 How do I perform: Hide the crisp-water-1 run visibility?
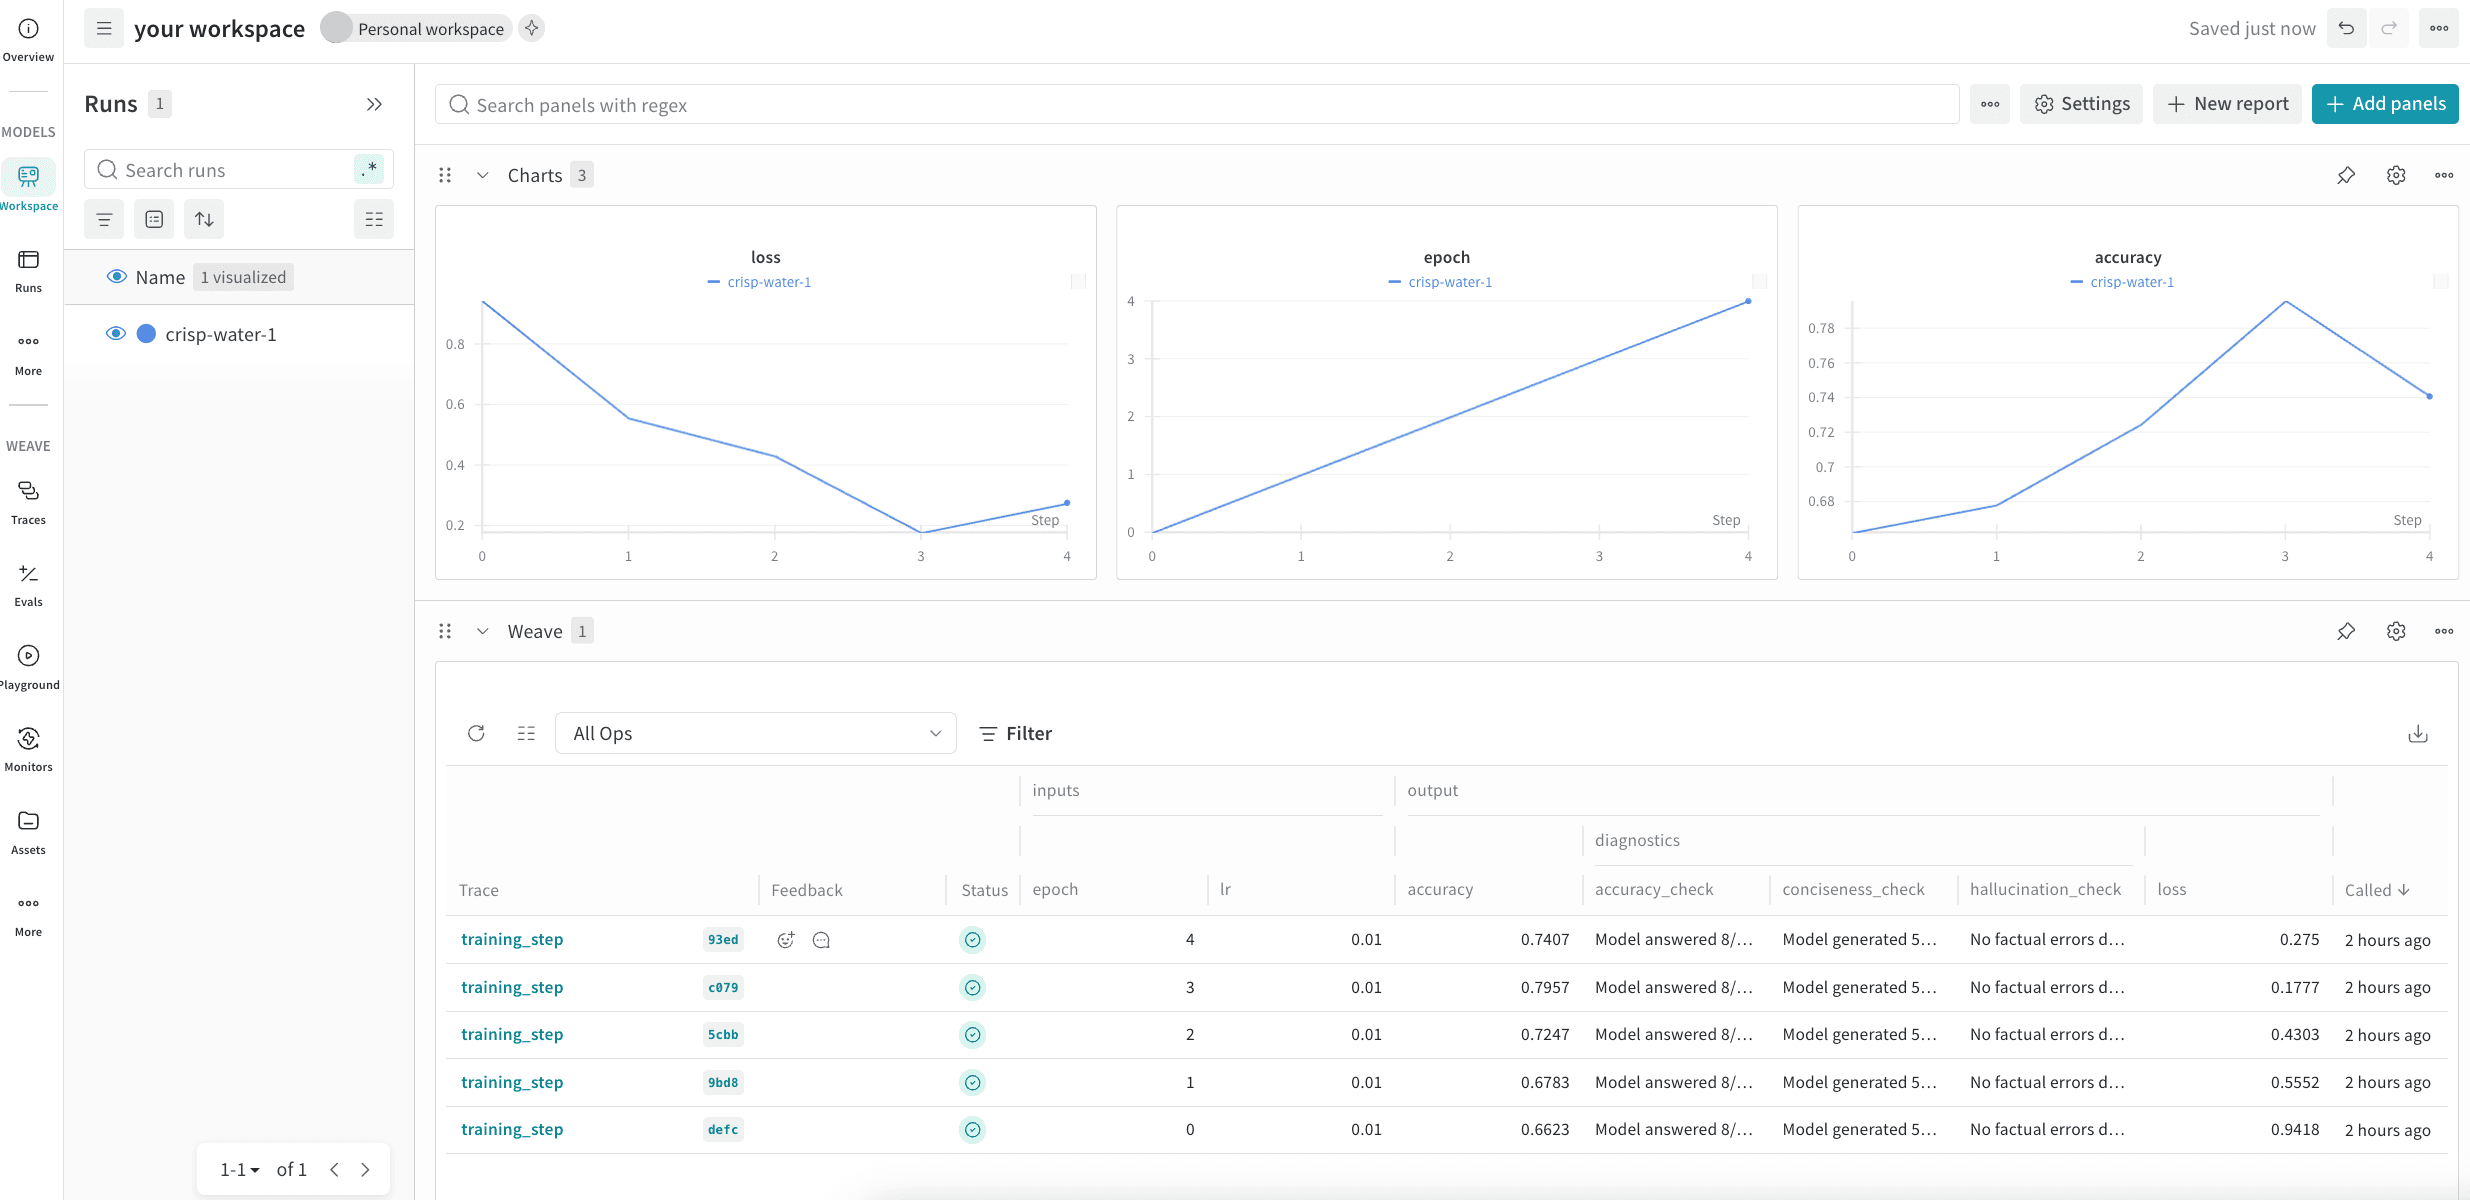[x=116, y=333]
